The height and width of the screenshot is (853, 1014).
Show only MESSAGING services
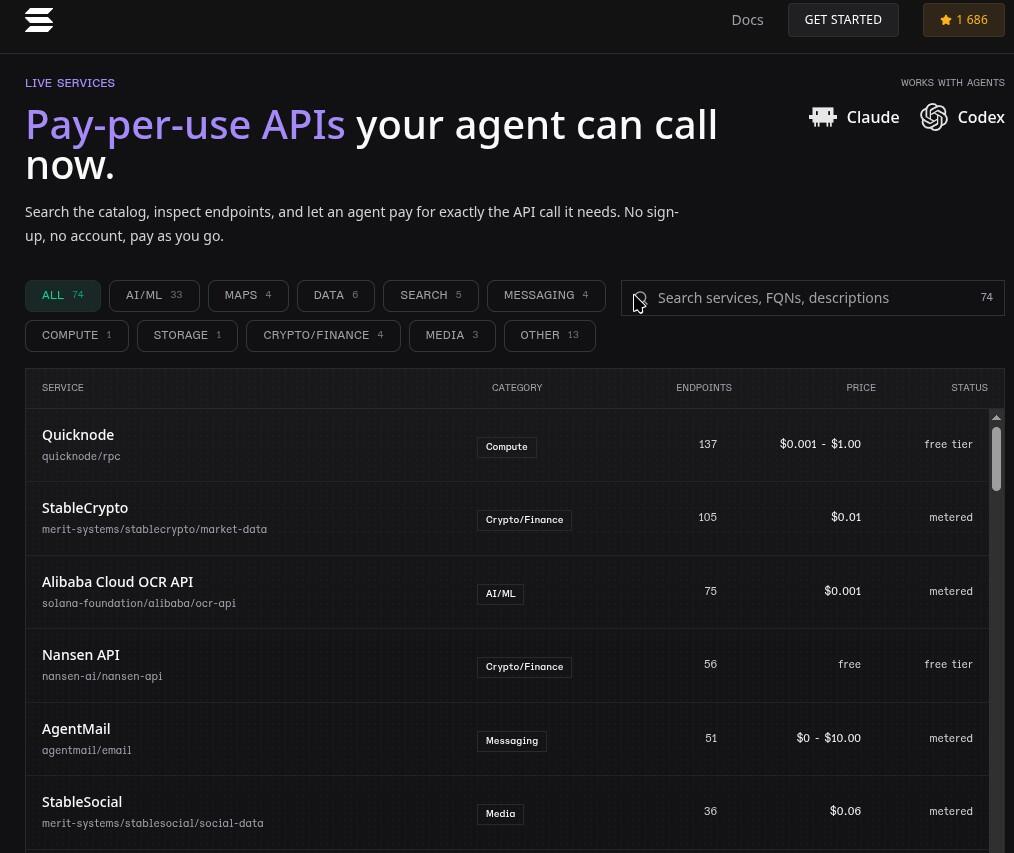pyautogui.click(x=546, y=296)
